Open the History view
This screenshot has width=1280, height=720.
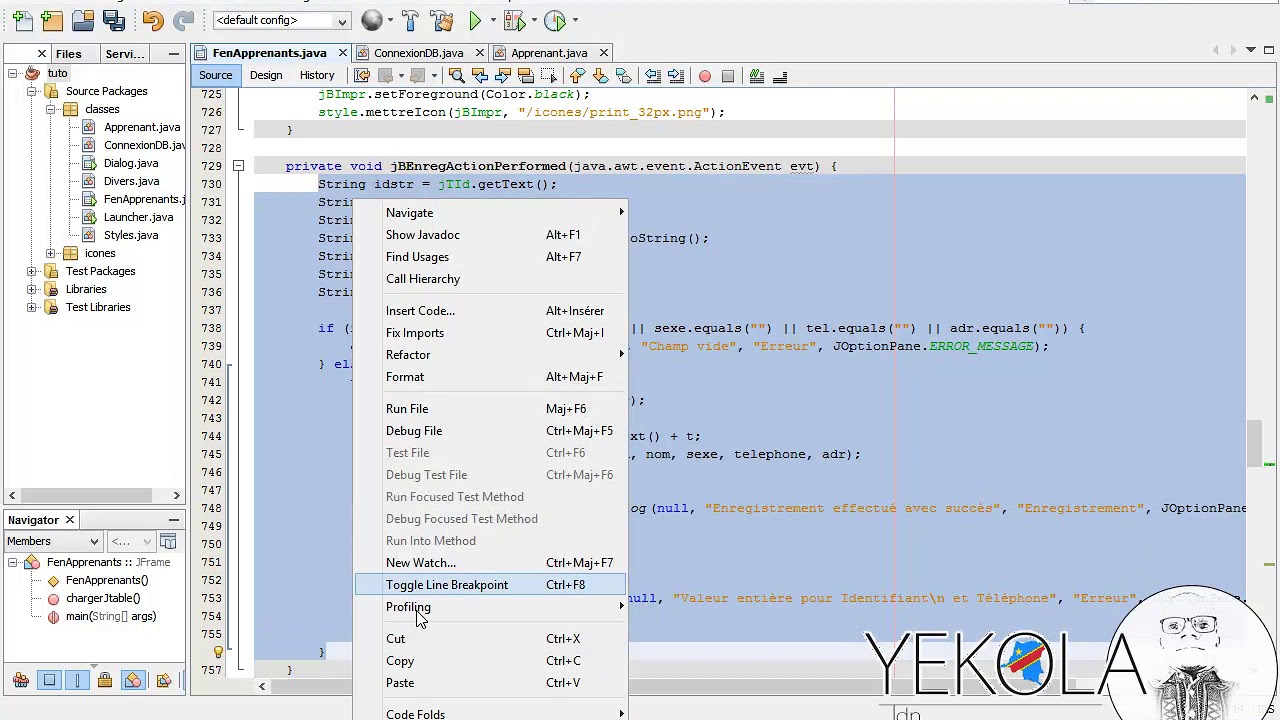click(317, 75)
